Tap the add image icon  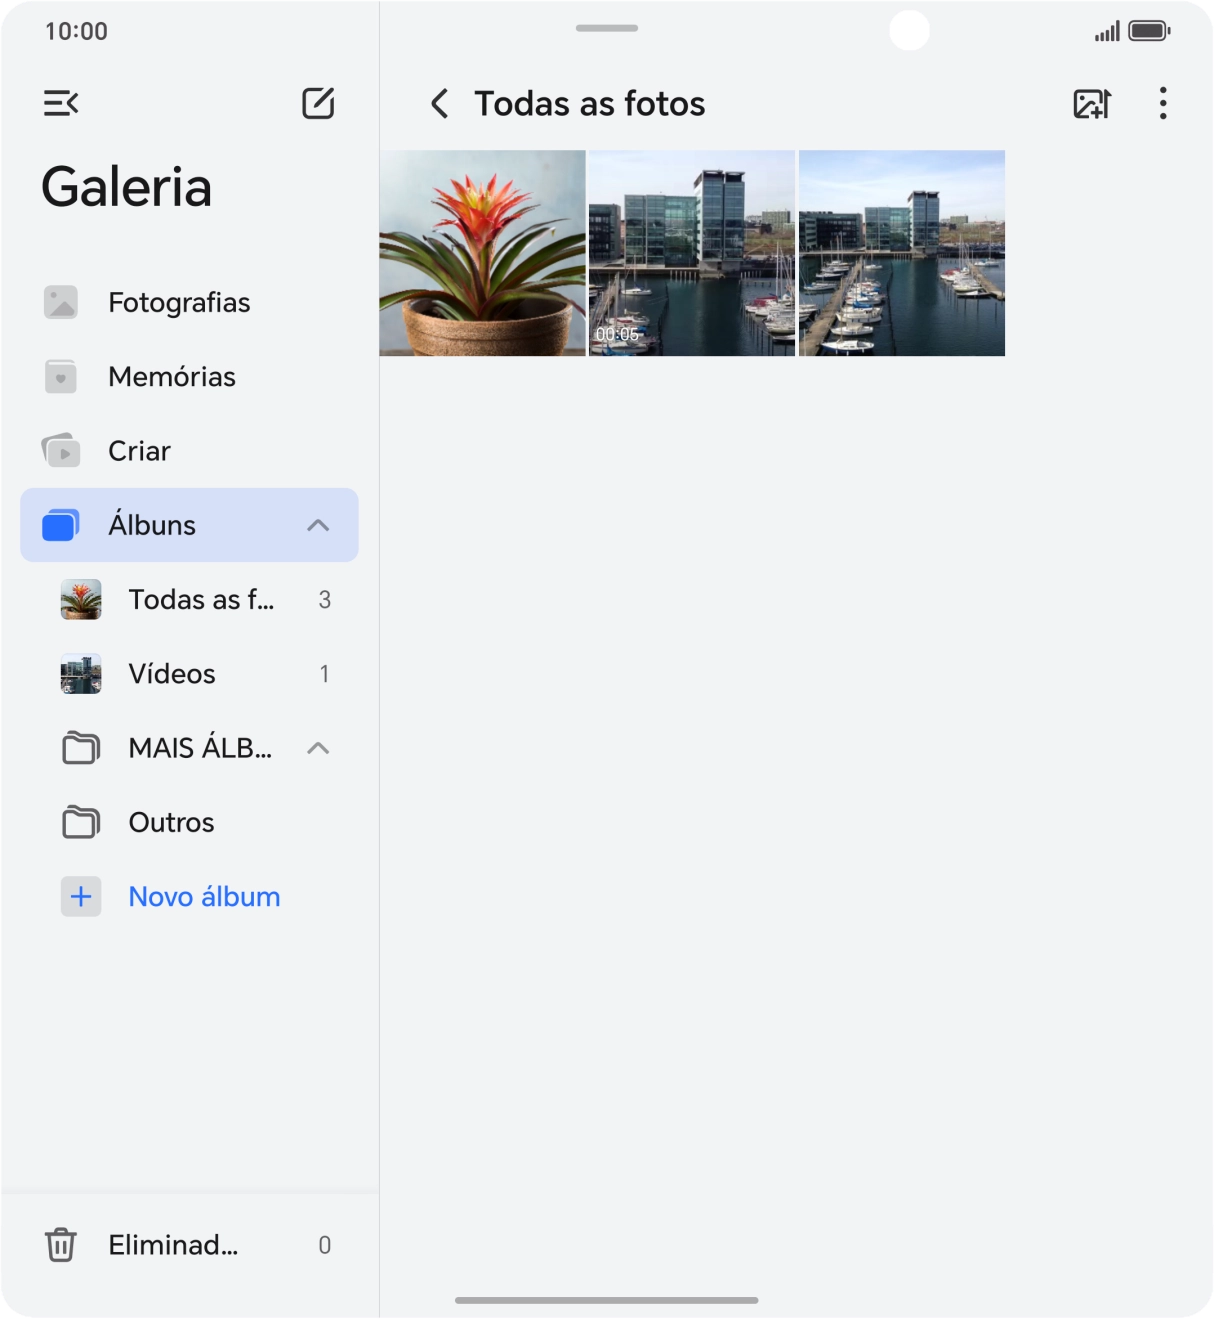coord(1091,103)
